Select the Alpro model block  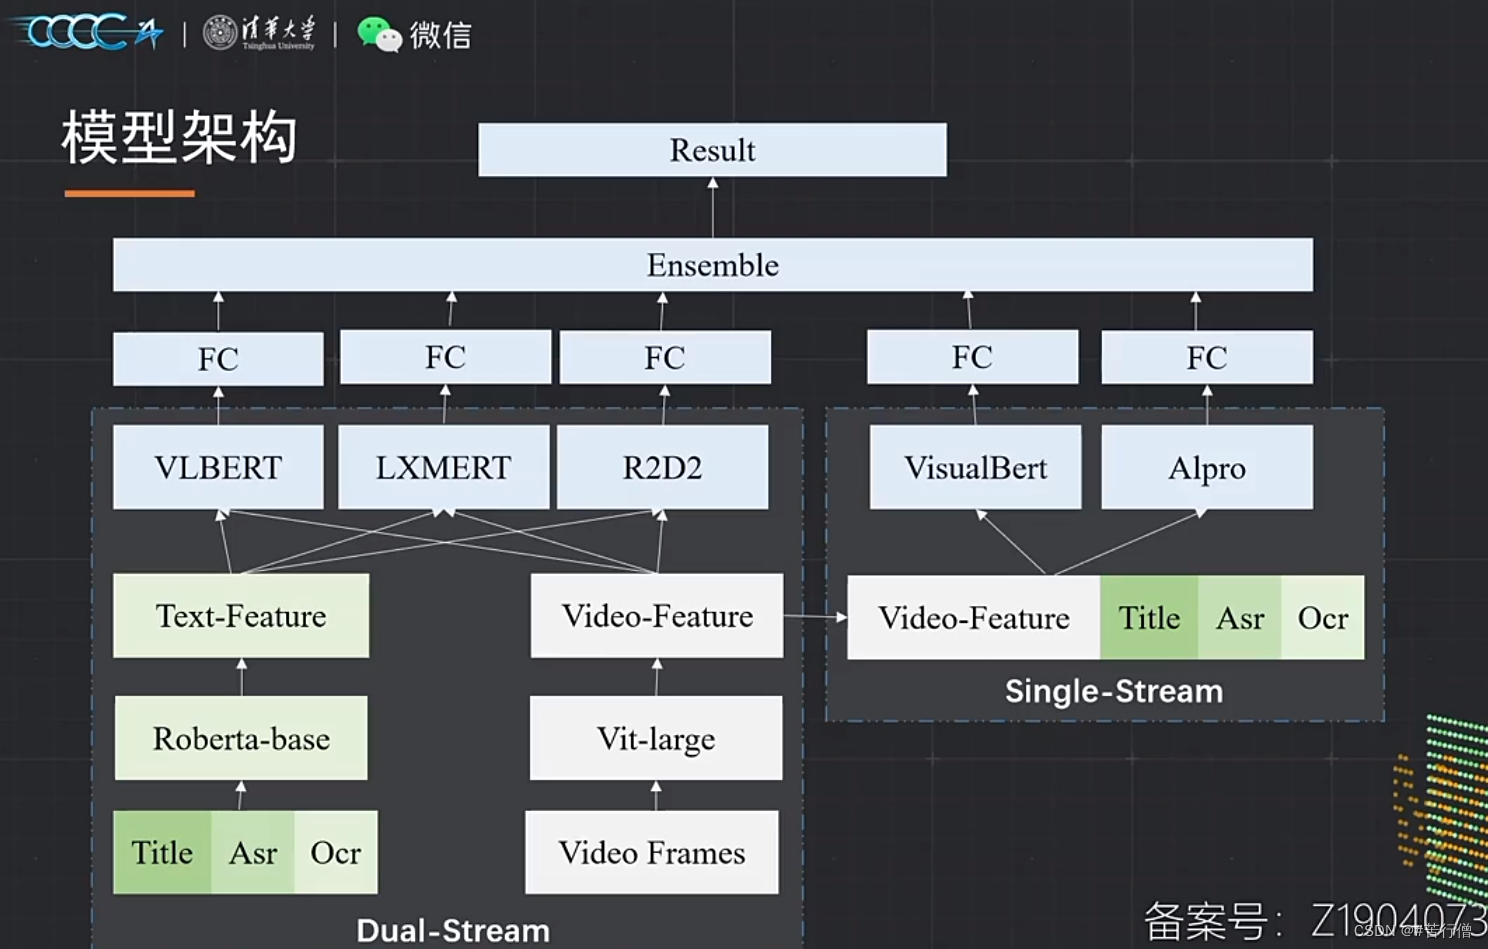pos(1207,467)
